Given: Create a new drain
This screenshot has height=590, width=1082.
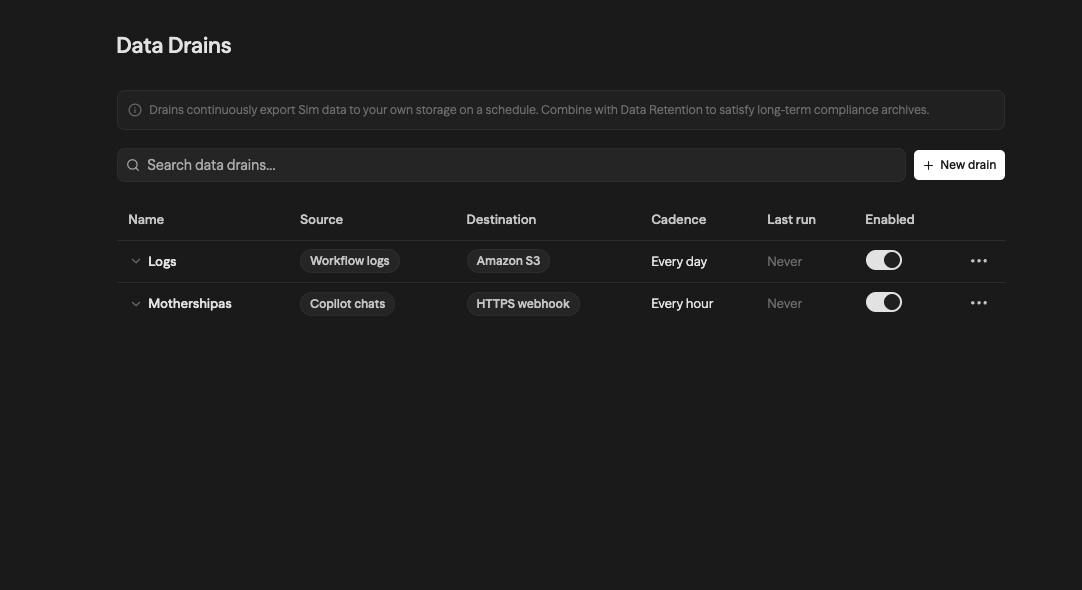Looking at the screenshot, I should 959,165.
